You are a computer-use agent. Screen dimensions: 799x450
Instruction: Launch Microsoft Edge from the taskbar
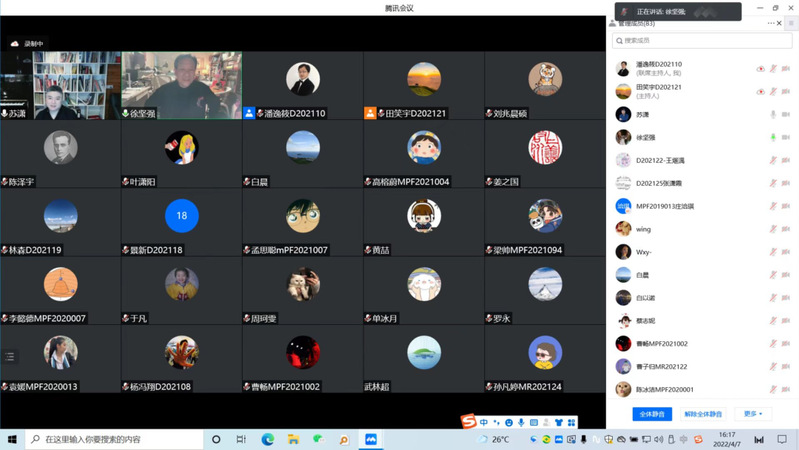(x=268, y=439)
